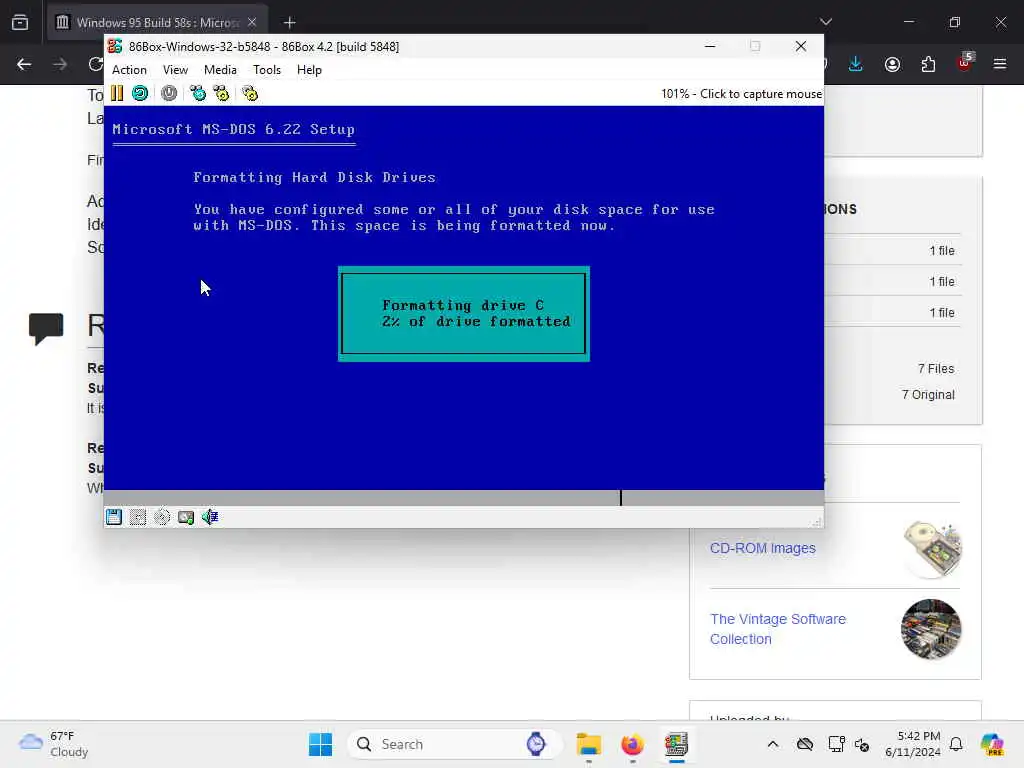Viewport: 1024px width, 768px height.
Task: Show hidden tray icons chevron
Action: (x=773, y=744)
